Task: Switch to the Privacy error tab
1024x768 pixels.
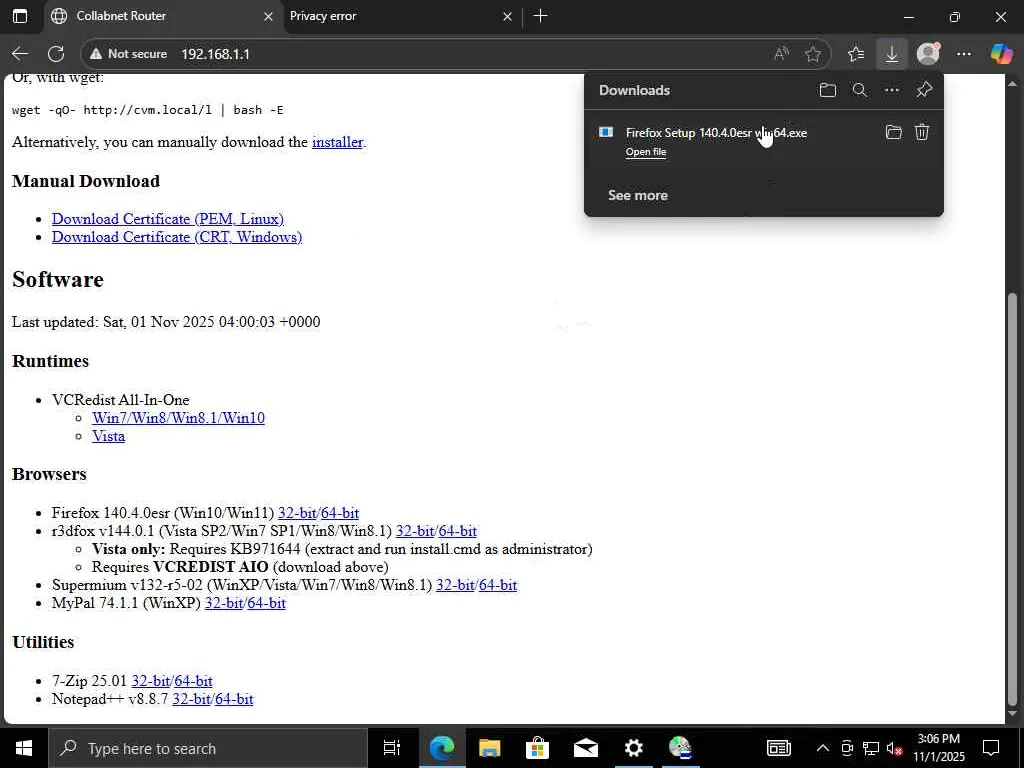Action: pos(400,16)
